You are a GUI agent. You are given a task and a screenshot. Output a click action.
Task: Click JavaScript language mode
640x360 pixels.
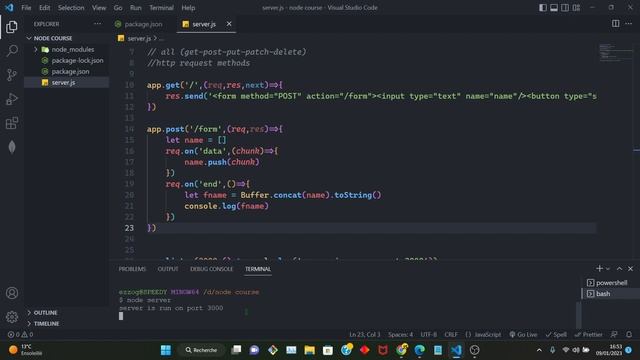[x=483, y=334]
